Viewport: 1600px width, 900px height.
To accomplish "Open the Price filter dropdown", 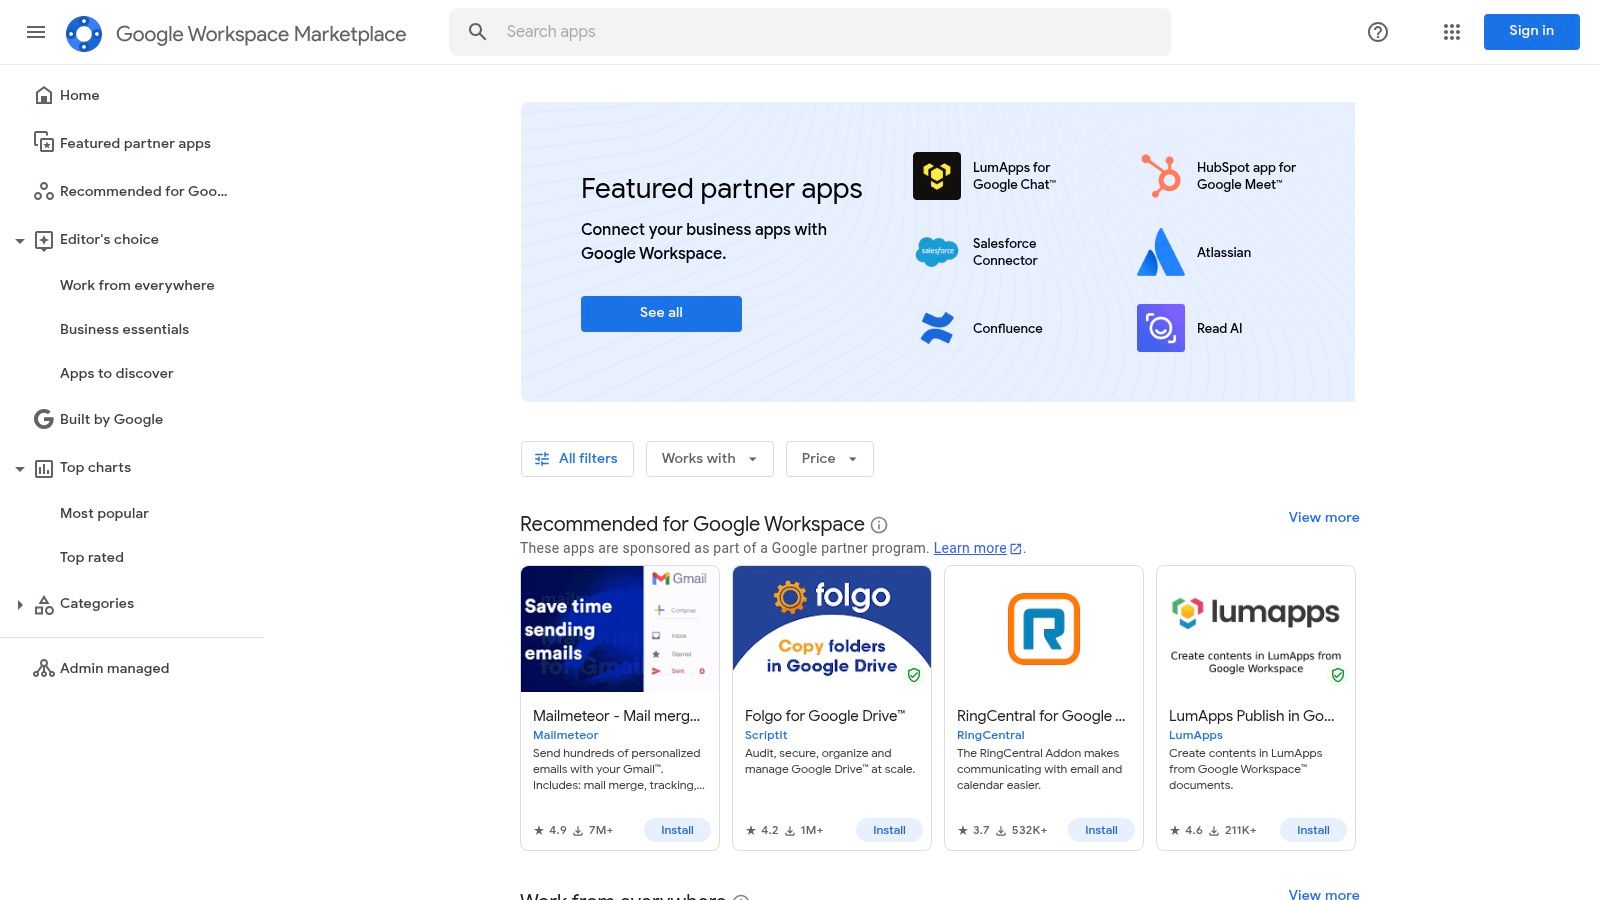I will (x=829, y=458).
